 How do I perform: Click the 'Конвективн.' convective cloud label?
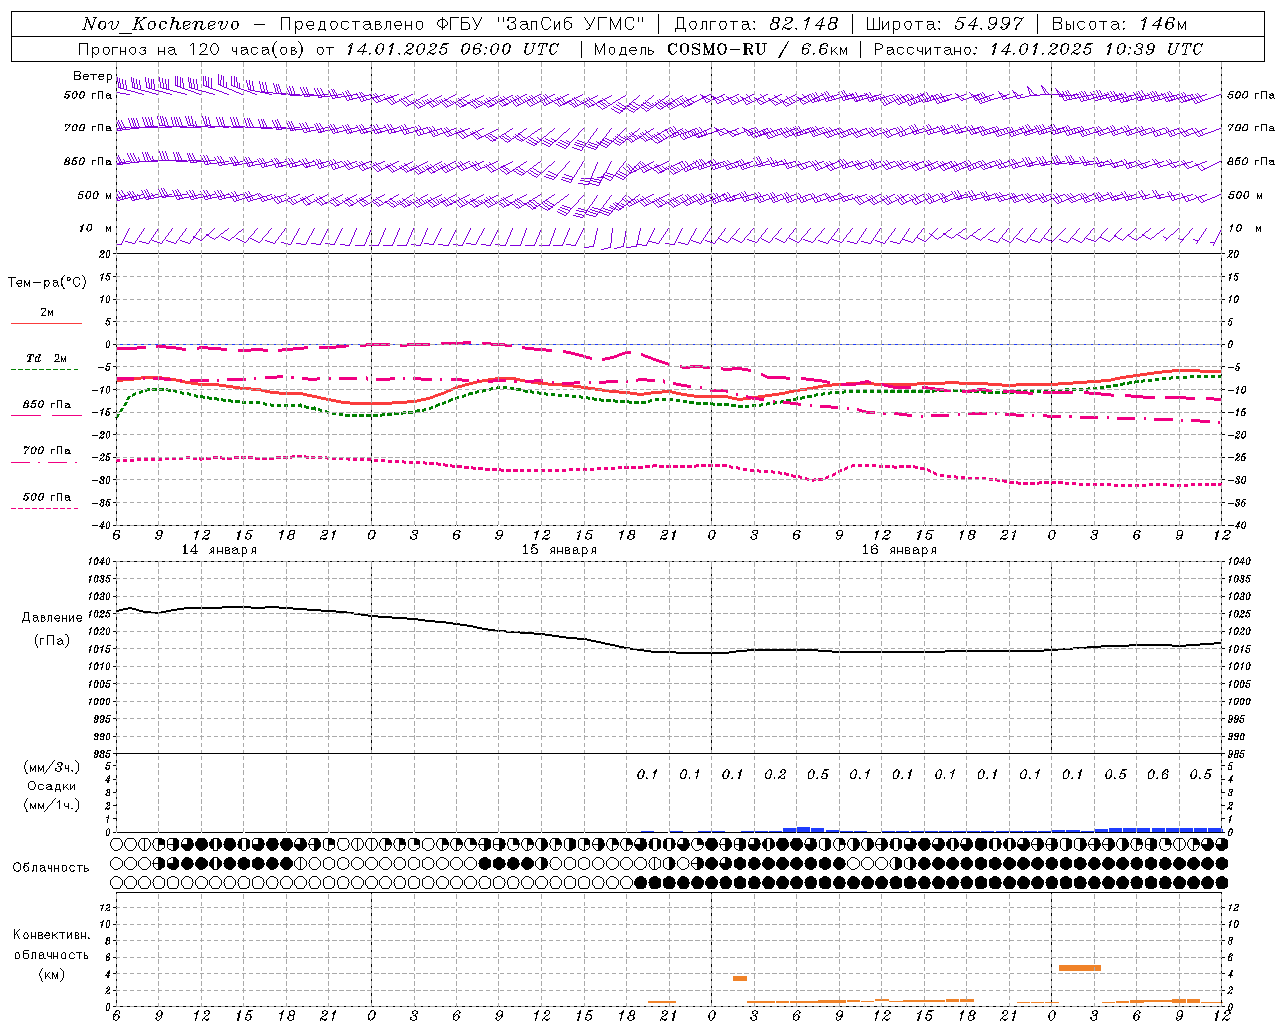pyautogui.click(x=52, y=935)
